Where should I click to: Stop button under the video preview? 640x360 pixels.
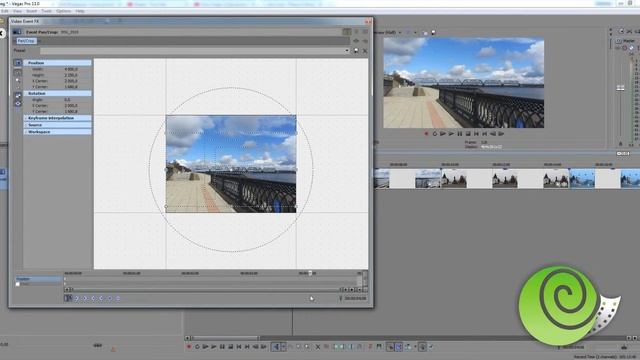coord(468,133)
